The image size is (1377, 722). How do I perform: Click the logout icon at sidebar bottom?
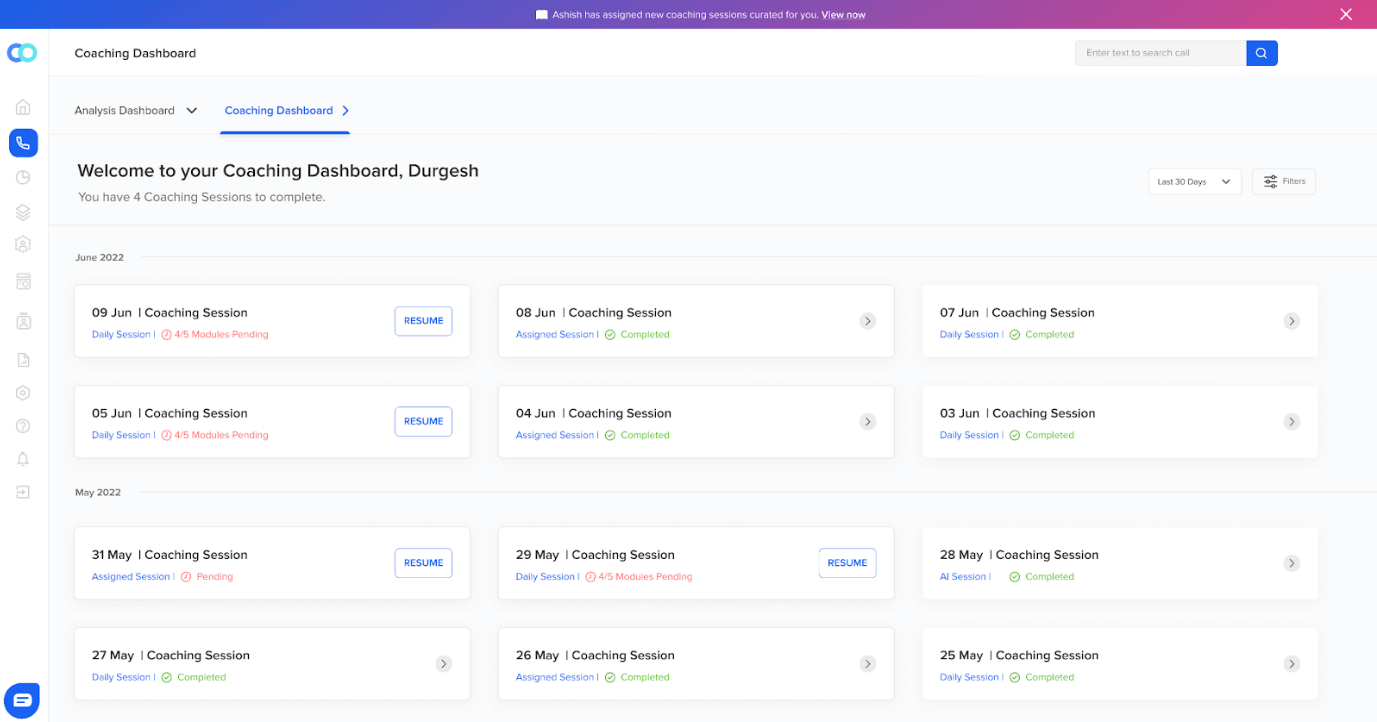[23, 491]
